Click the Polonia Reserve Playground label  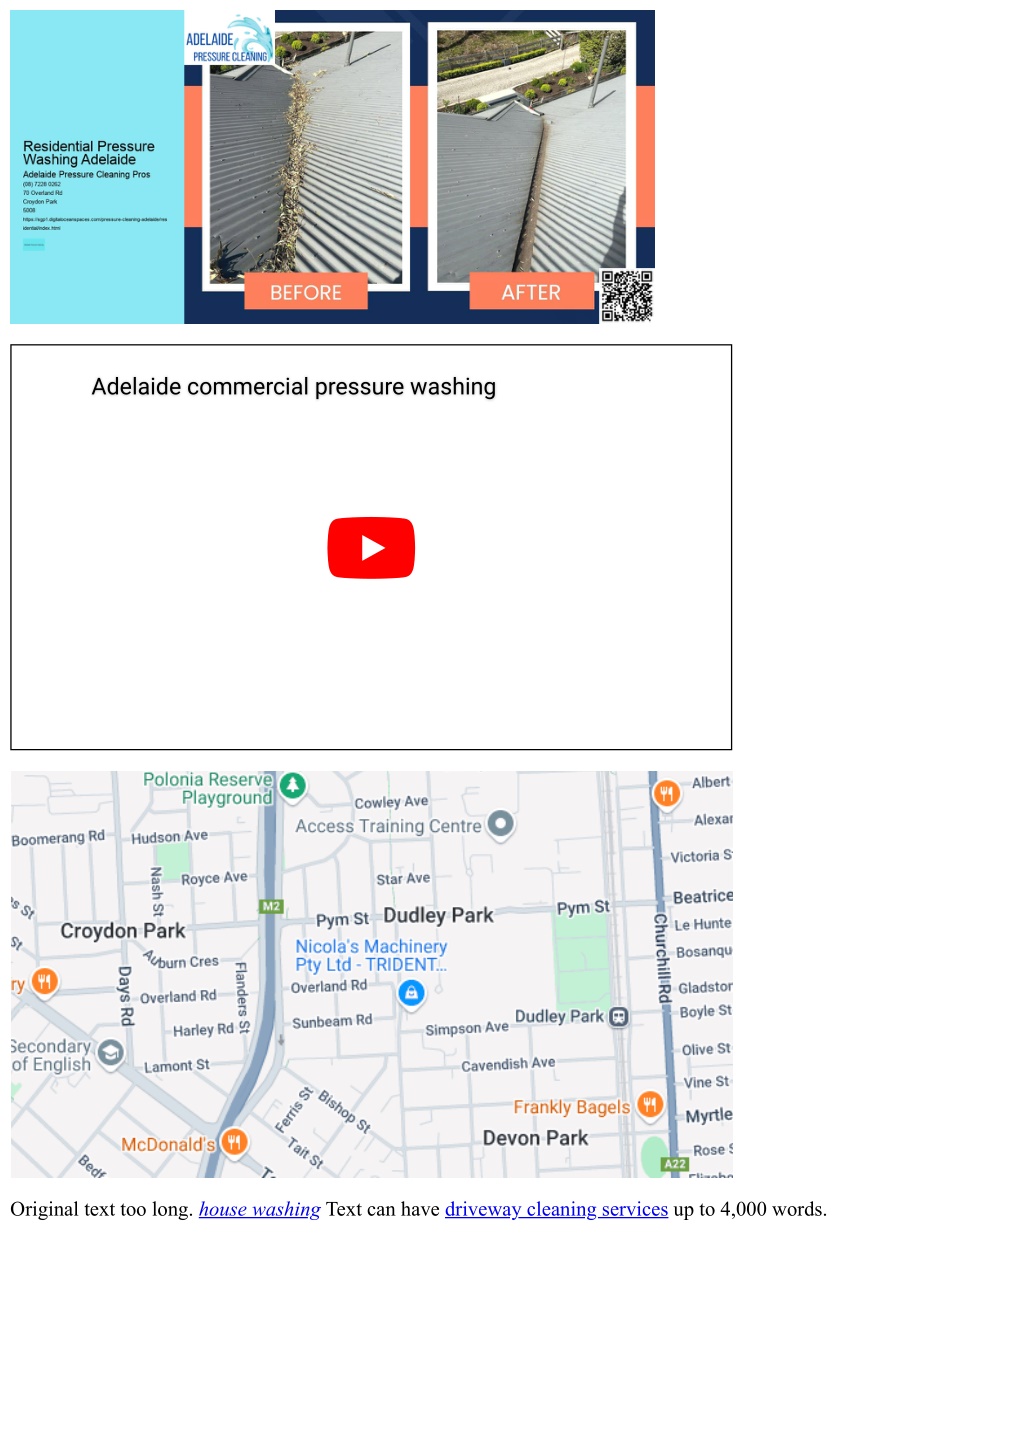208,788
